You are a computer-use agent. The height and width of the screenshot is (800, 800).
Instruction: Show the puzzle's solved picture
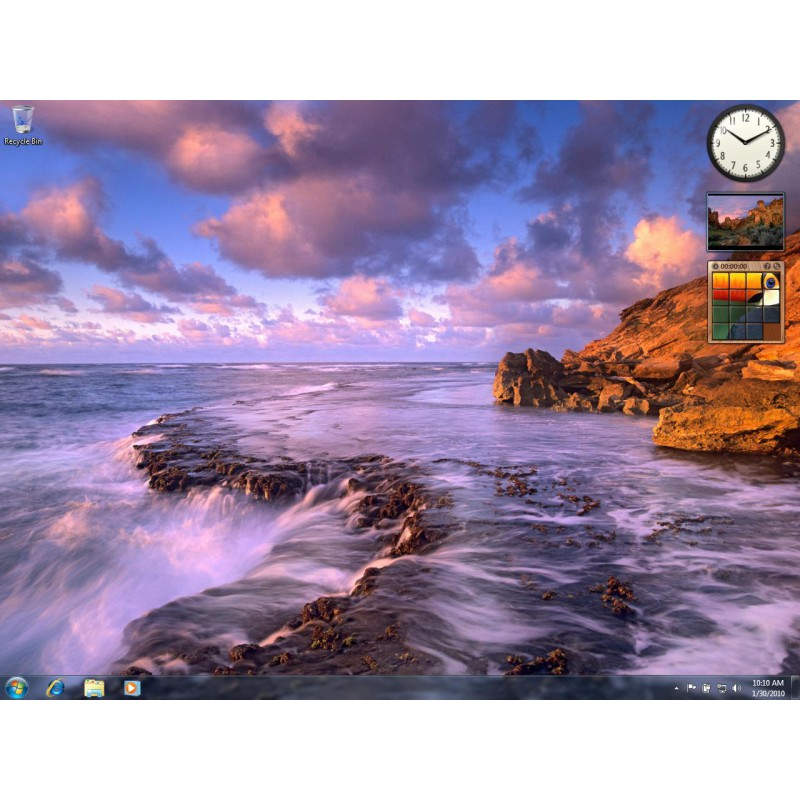[767, 266]
